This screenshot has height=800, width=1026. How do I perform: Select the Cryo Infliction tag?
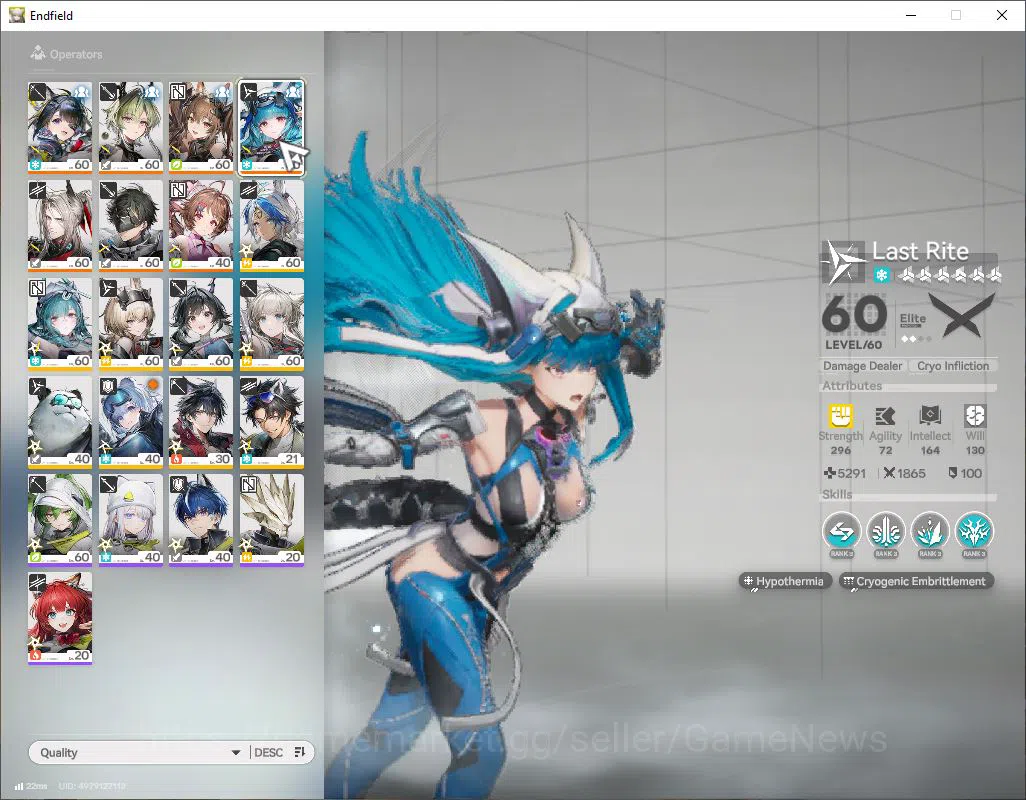pyautogui.click(x=953, y=366)
